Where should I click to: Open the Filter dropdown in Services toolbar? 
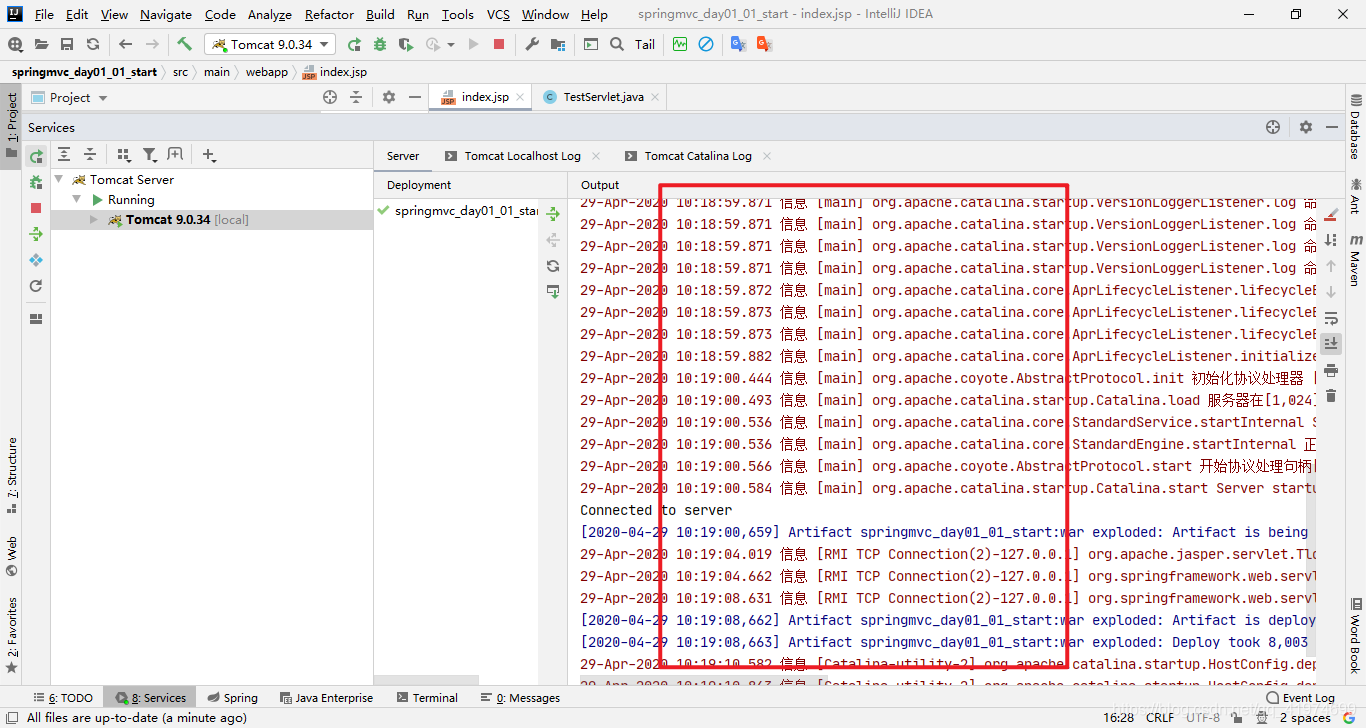click(149, 154)
